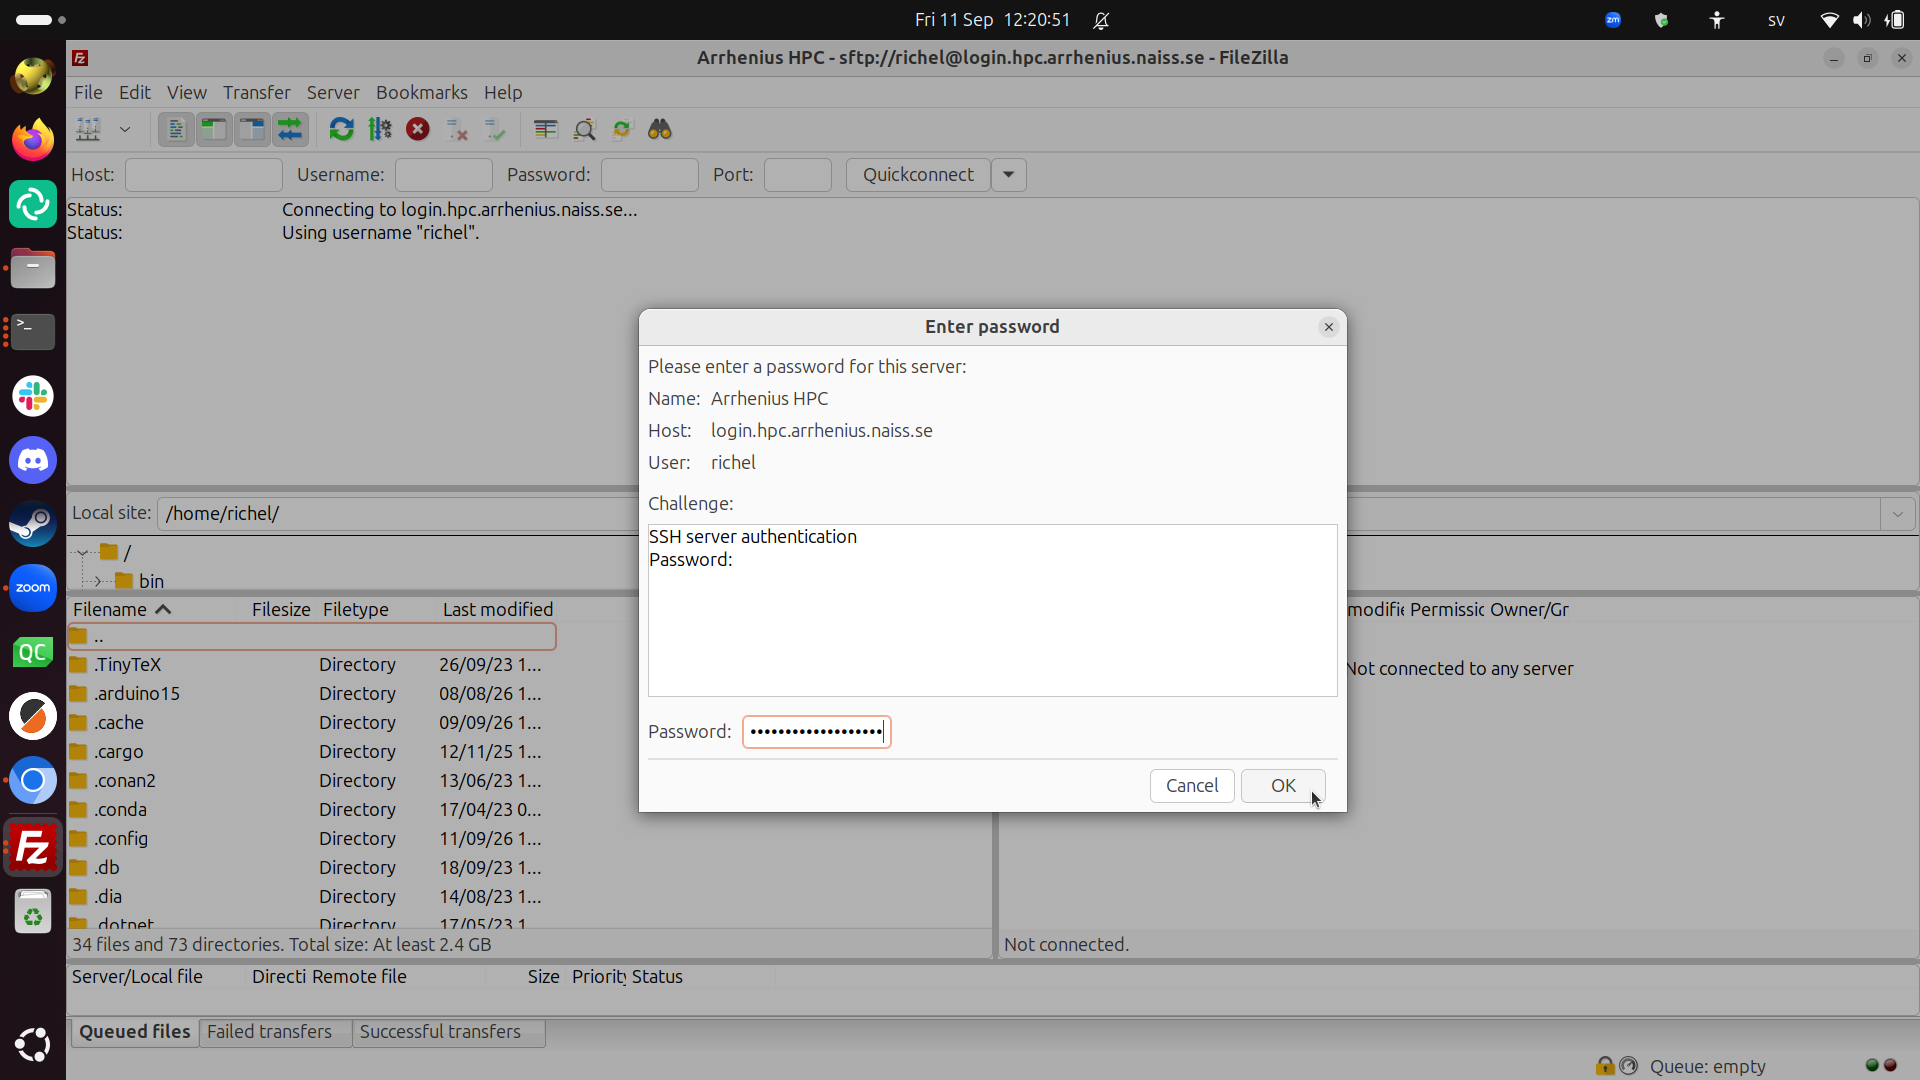The height and width of the screenshot is (1080, 1920).
Task: Open the View menu
Action: coord(187,92)
